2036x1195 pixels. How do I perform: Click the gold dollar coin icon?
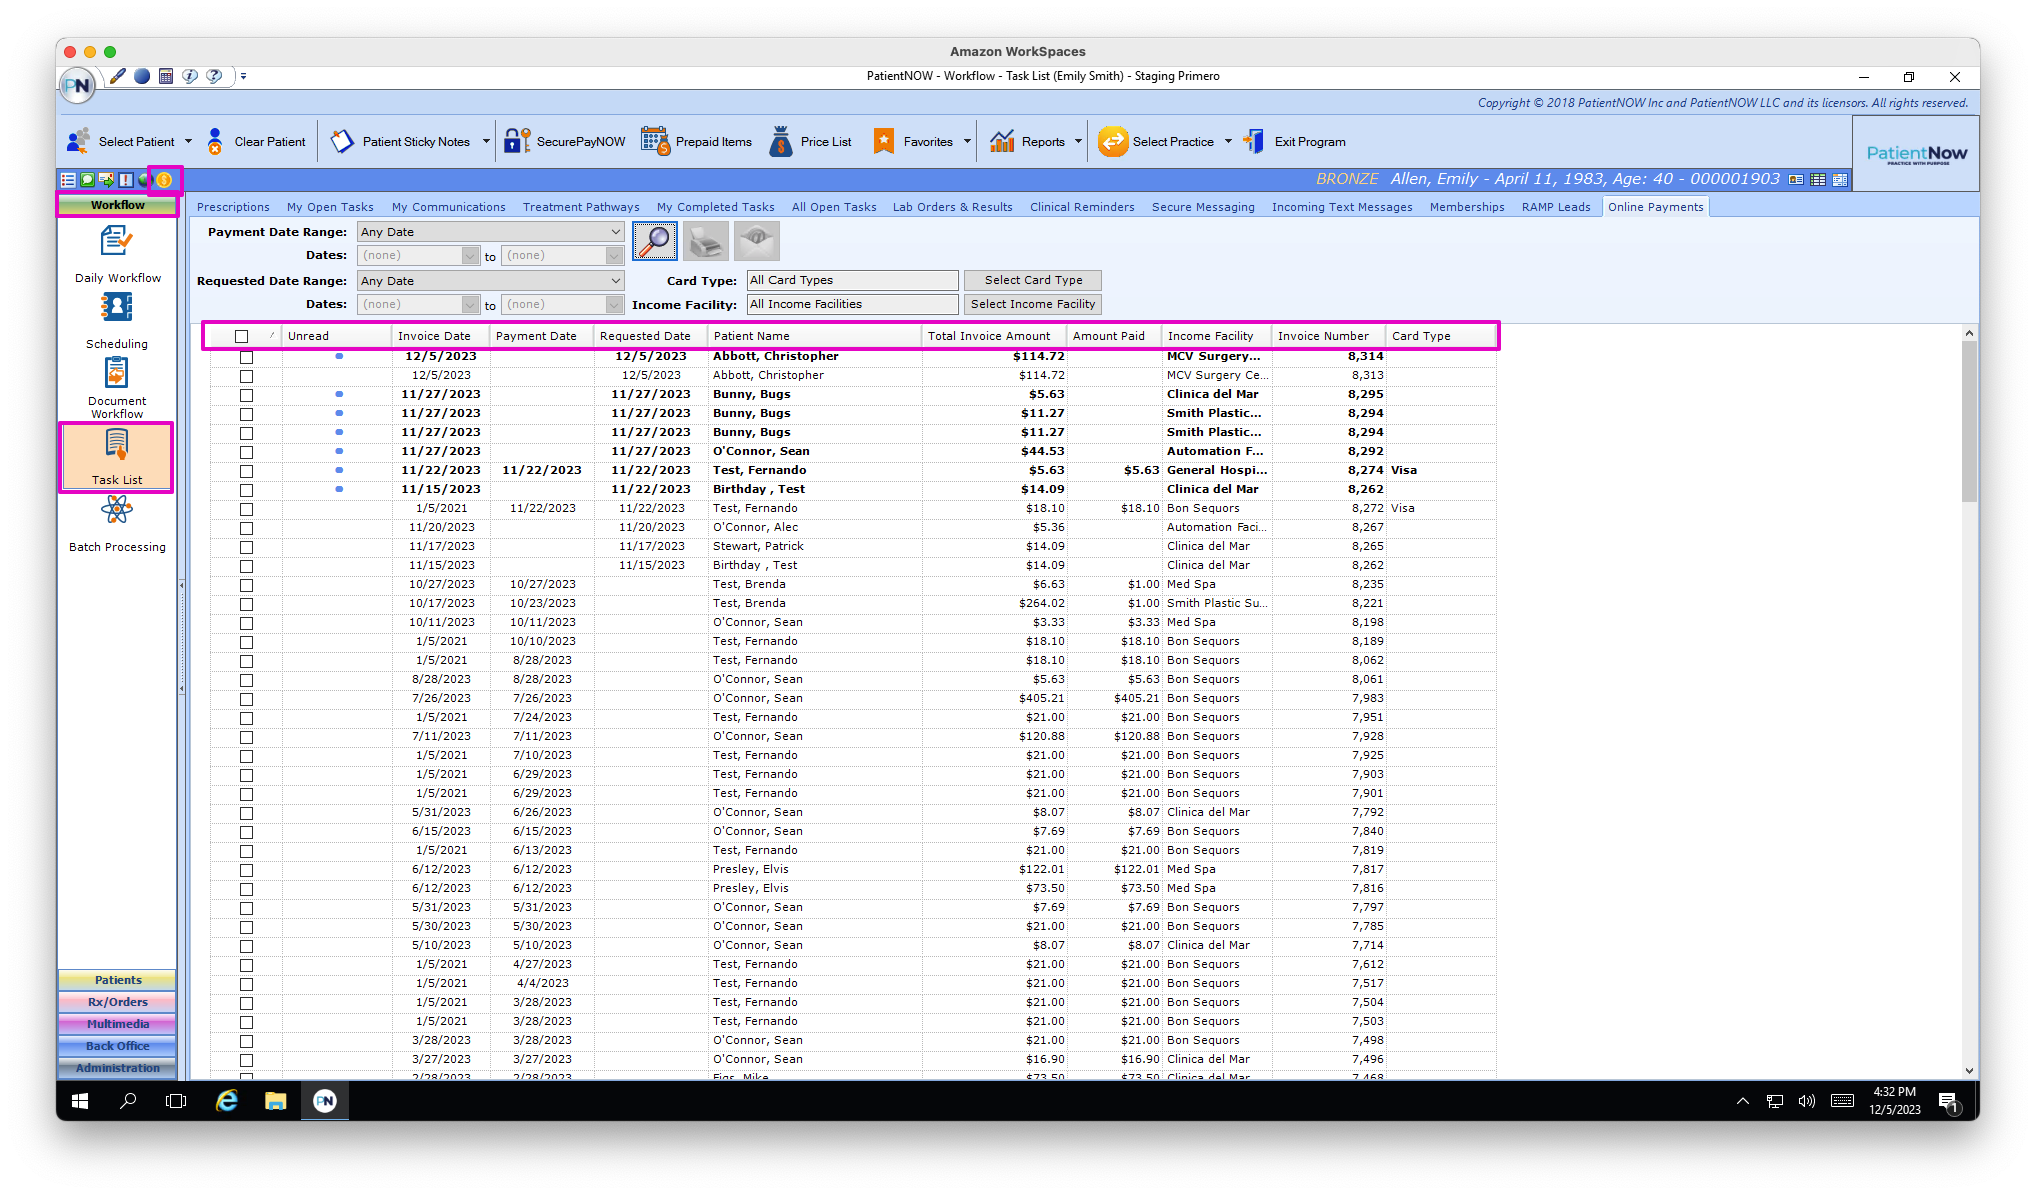[x=164, y=180]
